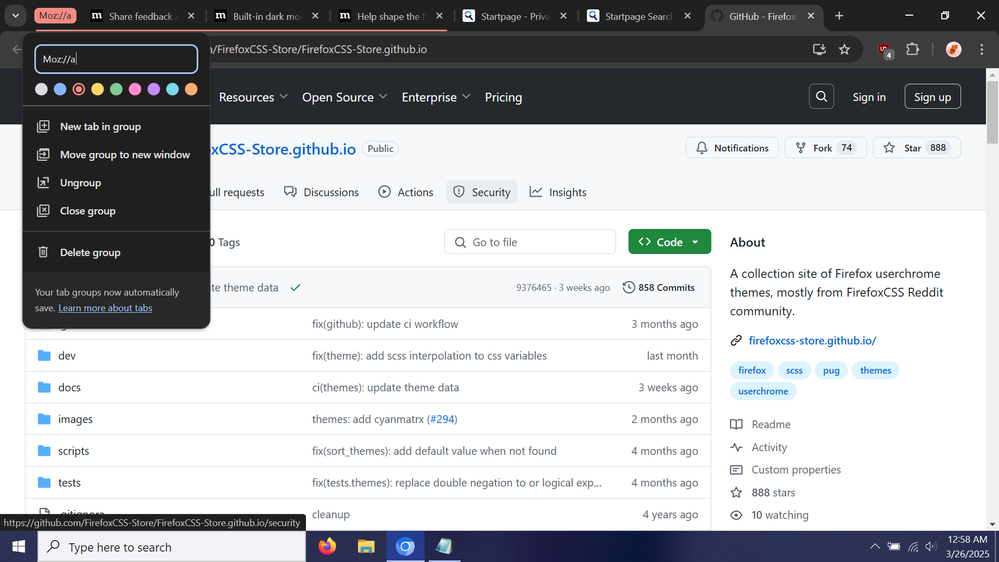Select the grey tab group color
The height and width of the screenshot is (562, 999).
click(41, 89)
